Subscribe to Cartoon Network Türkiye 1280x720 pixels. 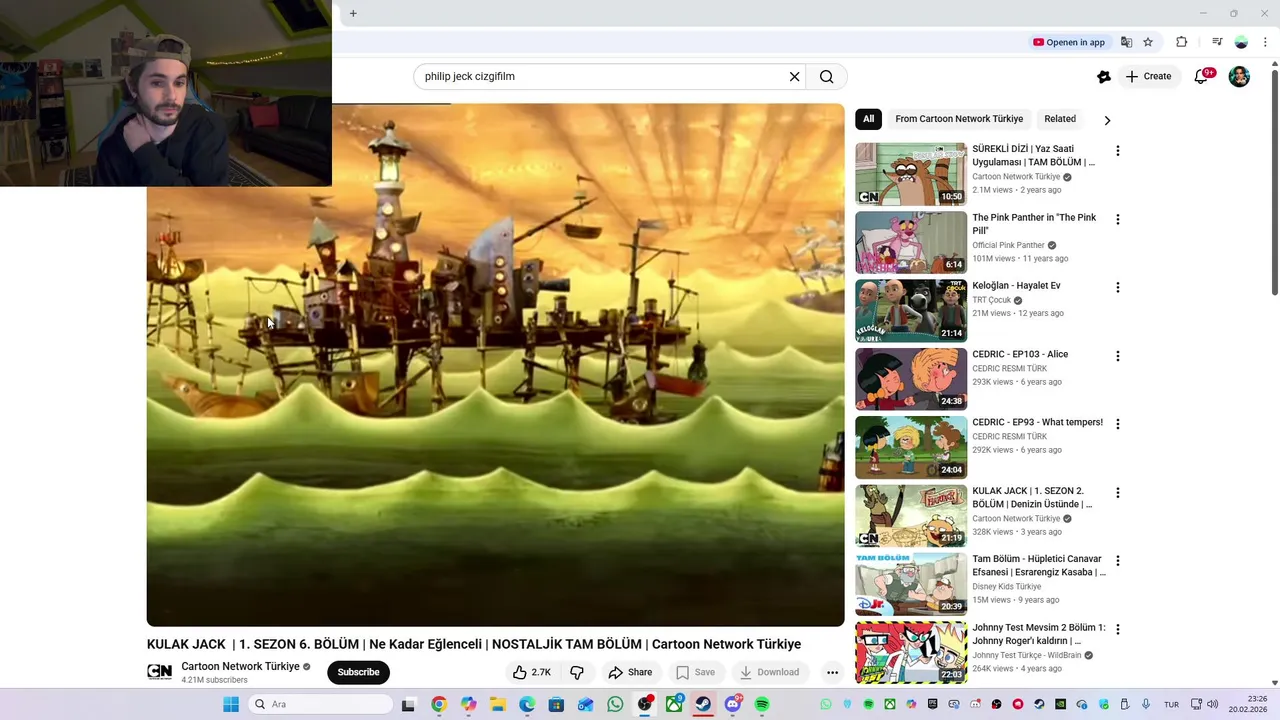coord(358,672)
